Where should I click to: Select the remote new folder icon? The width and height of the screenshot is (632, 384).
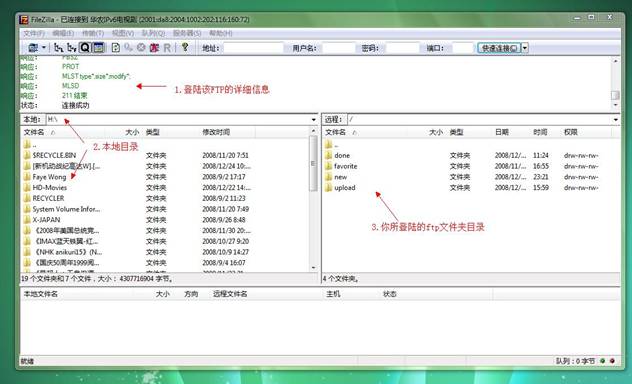pos(328,176)
